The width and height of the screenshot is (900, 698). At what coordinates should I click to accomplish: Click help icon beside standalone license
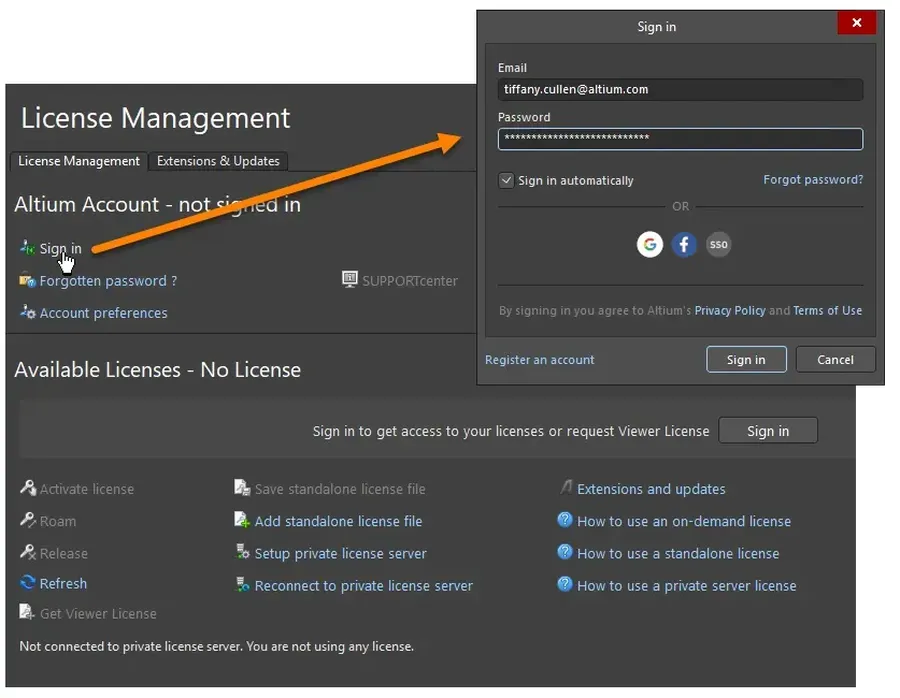point(565,552)
